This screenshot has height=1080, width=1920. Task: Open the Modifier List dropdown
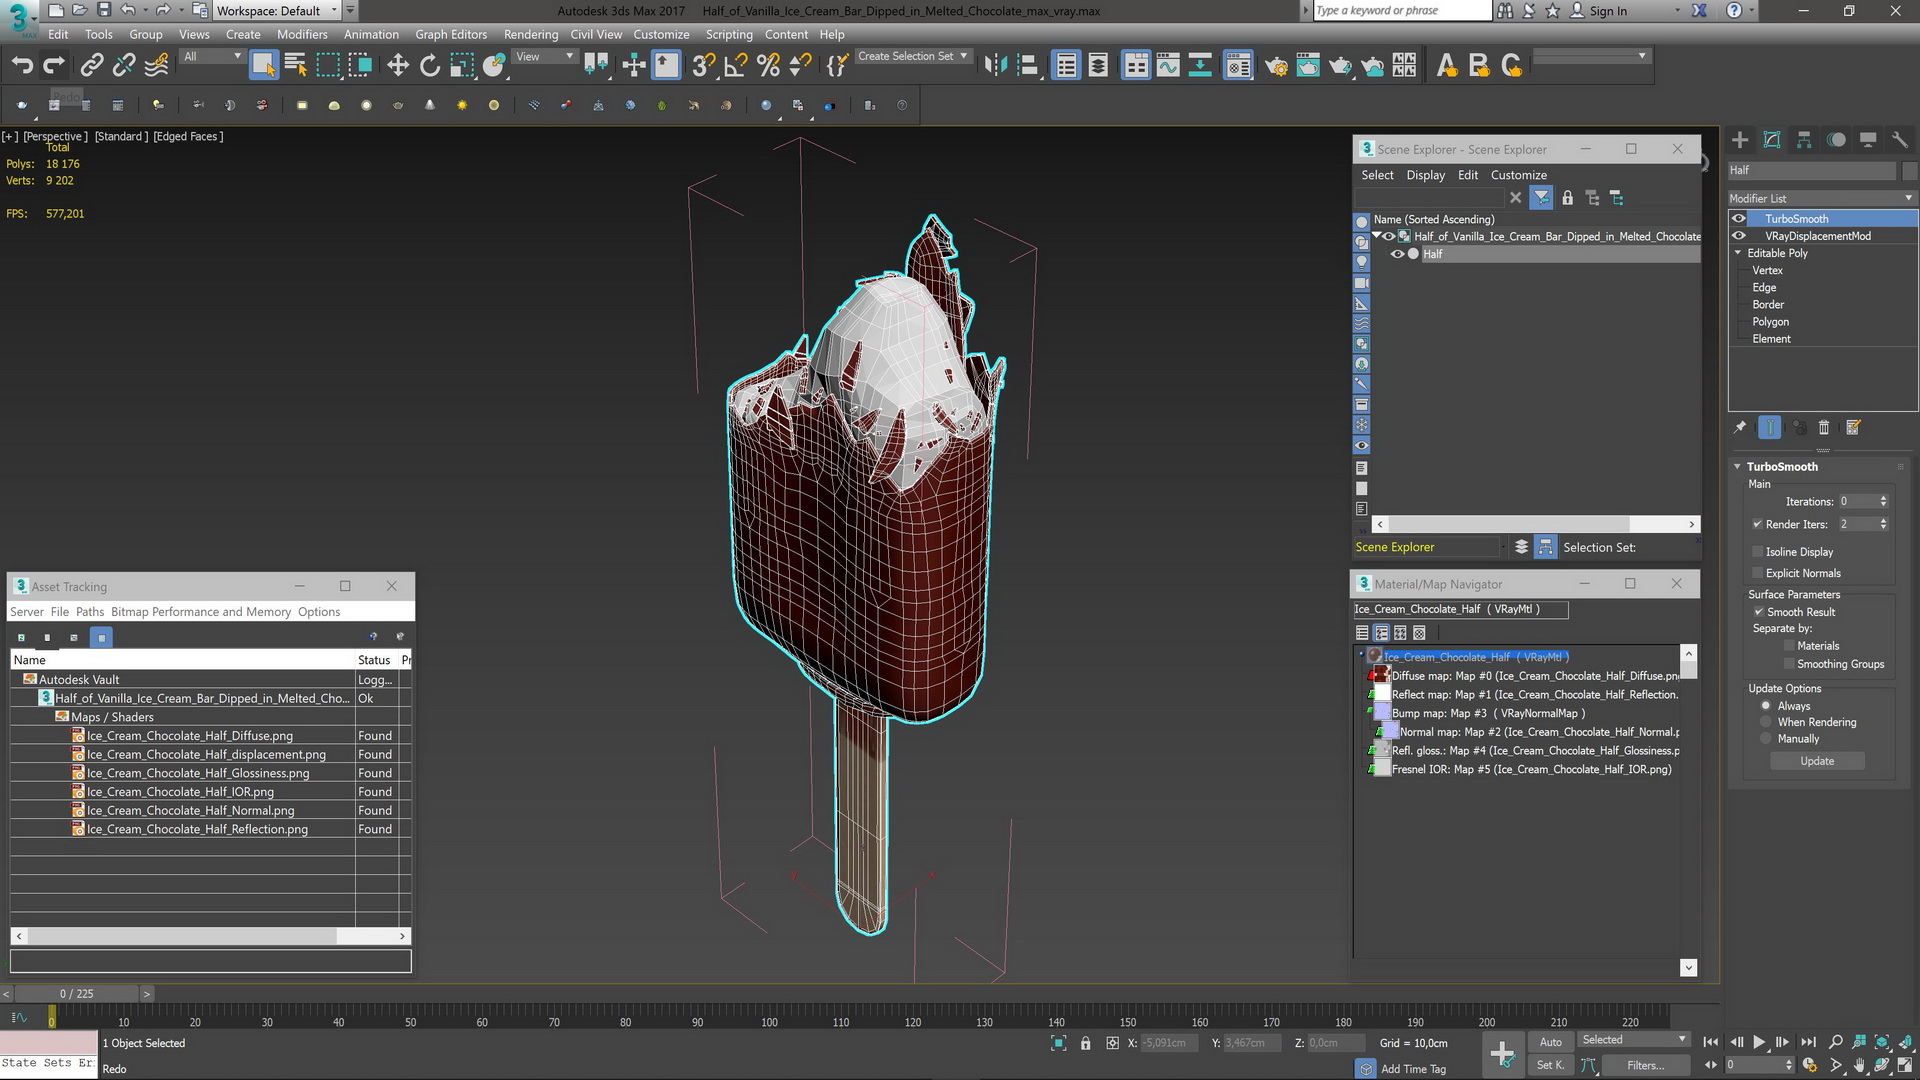pos(1822,198)
